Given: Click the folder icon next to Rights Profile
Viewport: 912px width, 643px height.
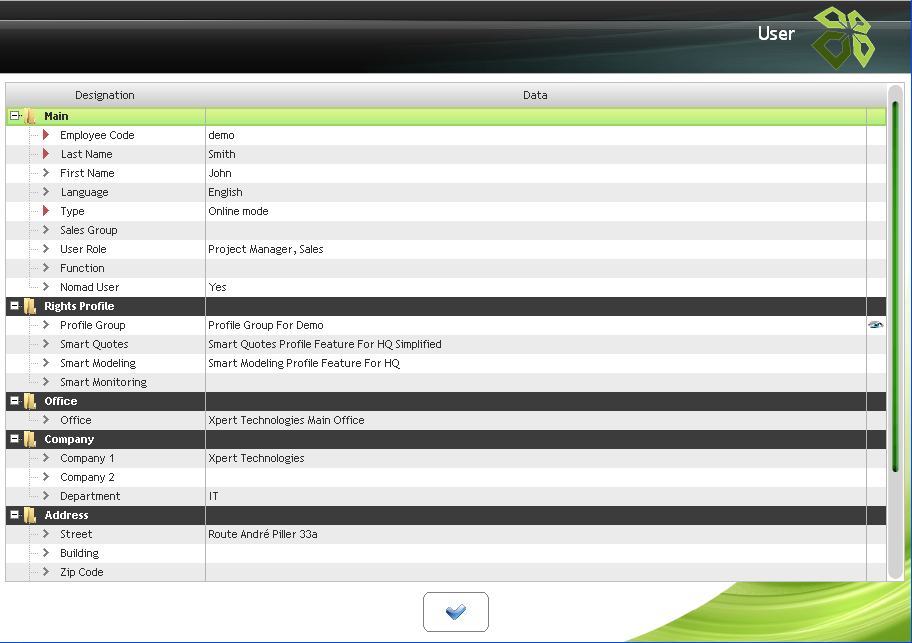Looking at the screenshot, I should pyautogui.click(x=30, y=306).
